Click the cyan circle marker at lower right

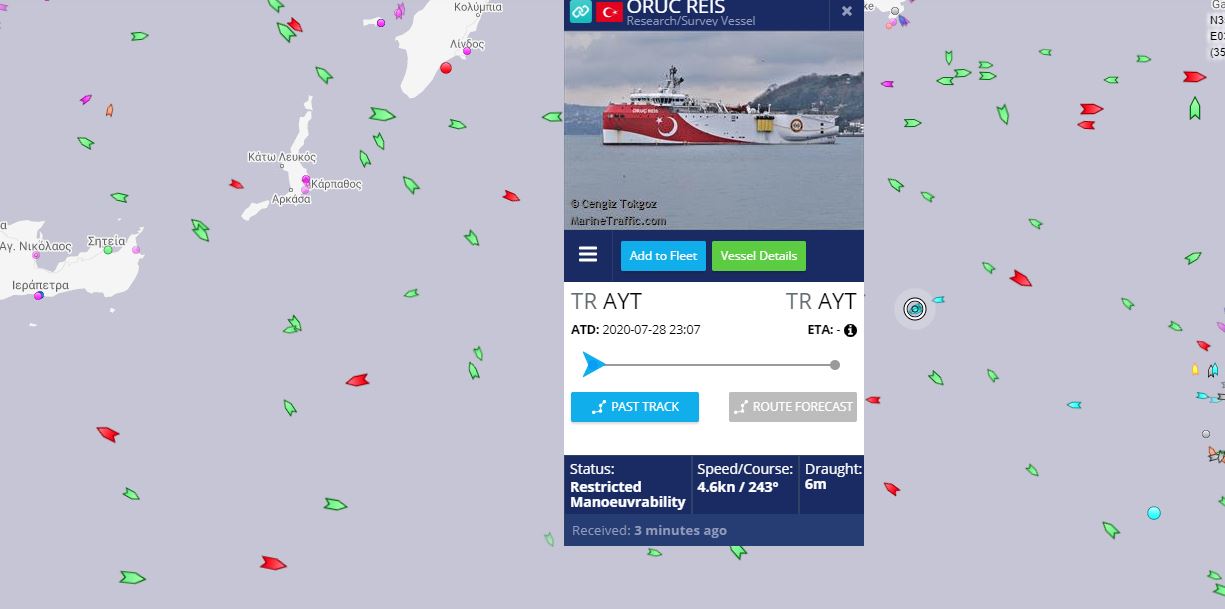[x=1154, y=513]
